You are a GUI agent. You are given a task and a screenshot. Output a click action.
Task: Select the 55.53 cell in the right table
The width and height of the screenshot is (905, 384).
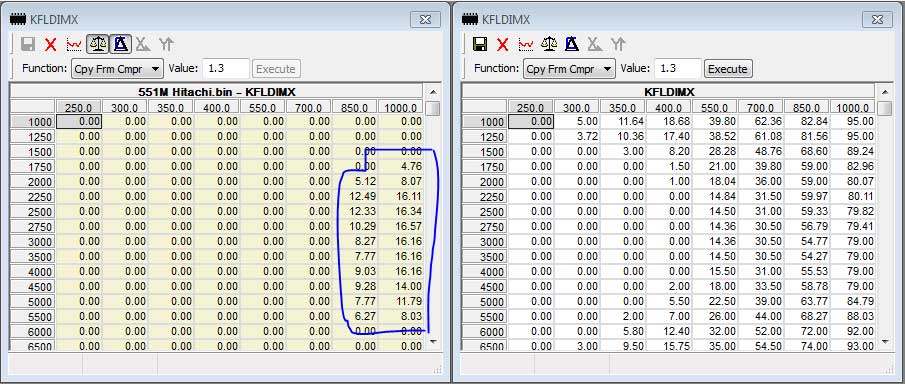click(807, 272)
